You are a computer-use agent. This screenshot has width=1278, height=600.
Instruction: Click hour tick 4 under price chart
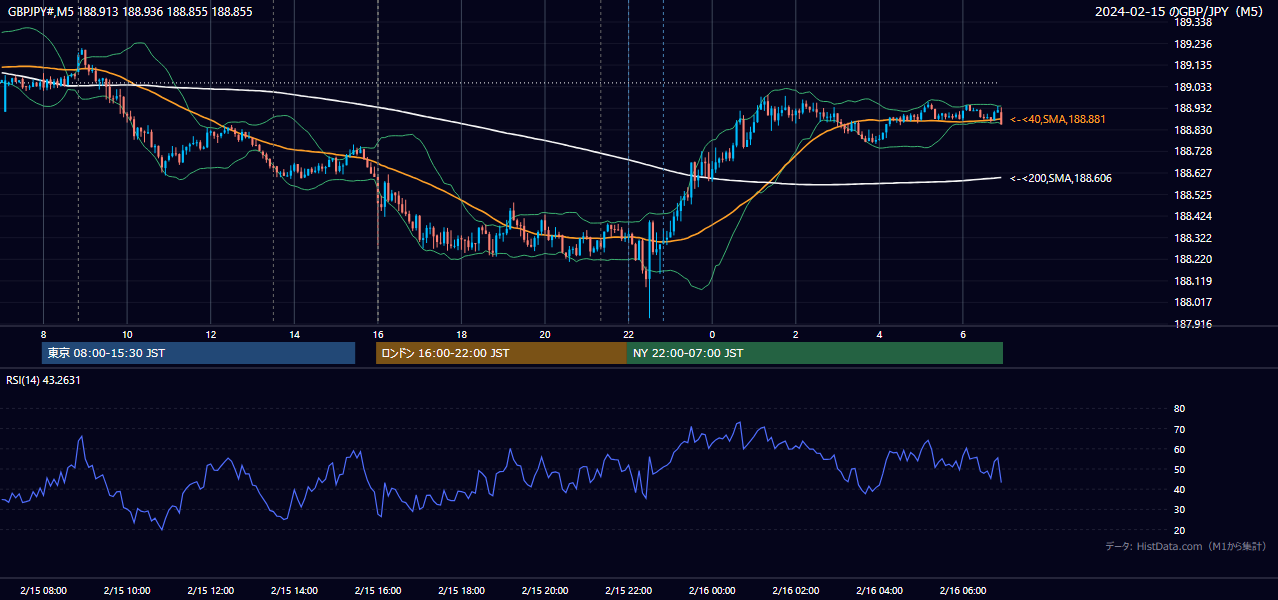tap(879, 334)
